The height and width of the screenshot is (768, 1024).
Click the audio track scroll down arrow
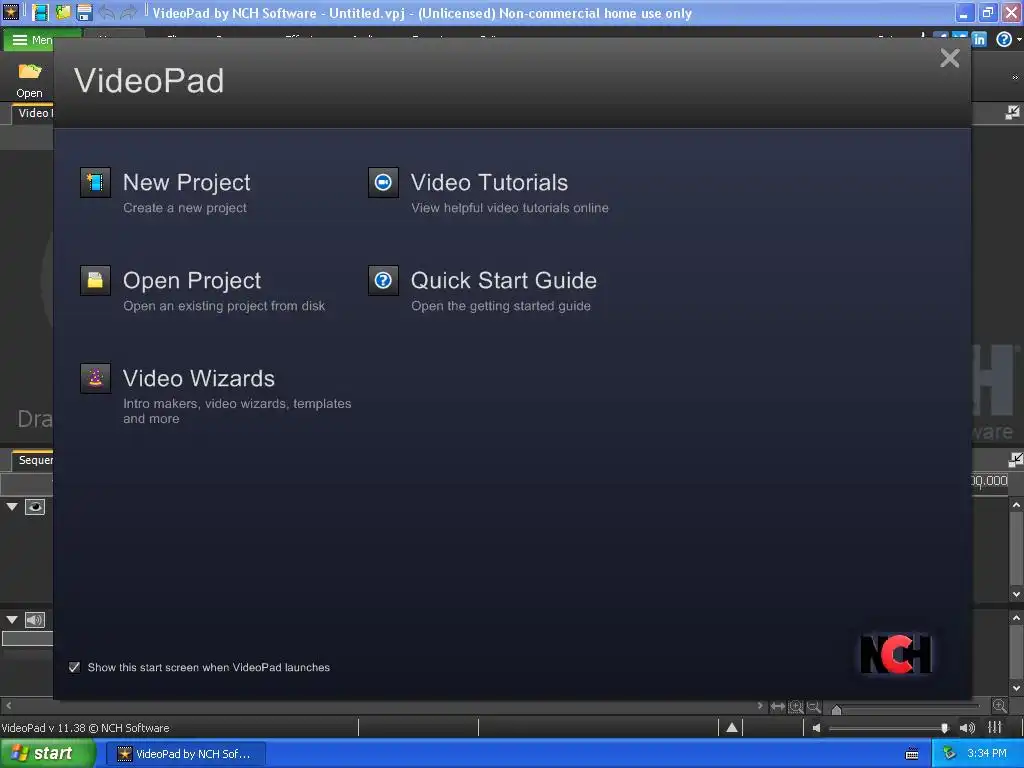pyautogui.click(x=1016, y=688)
